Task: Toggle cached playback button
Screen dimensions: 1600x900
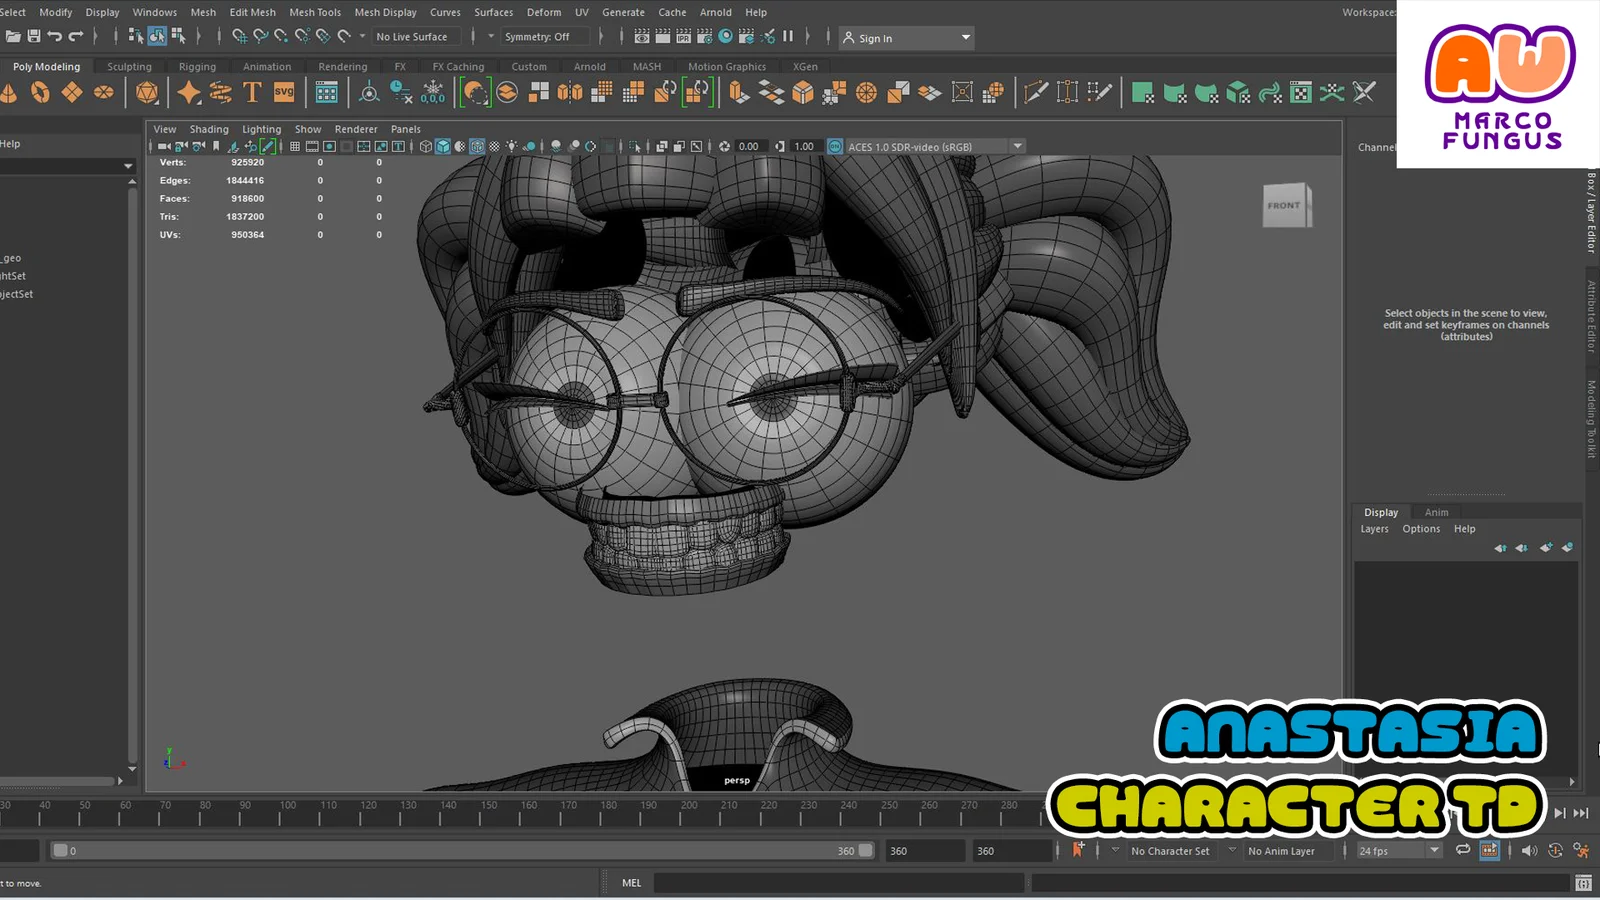Action: point(1489,850)
